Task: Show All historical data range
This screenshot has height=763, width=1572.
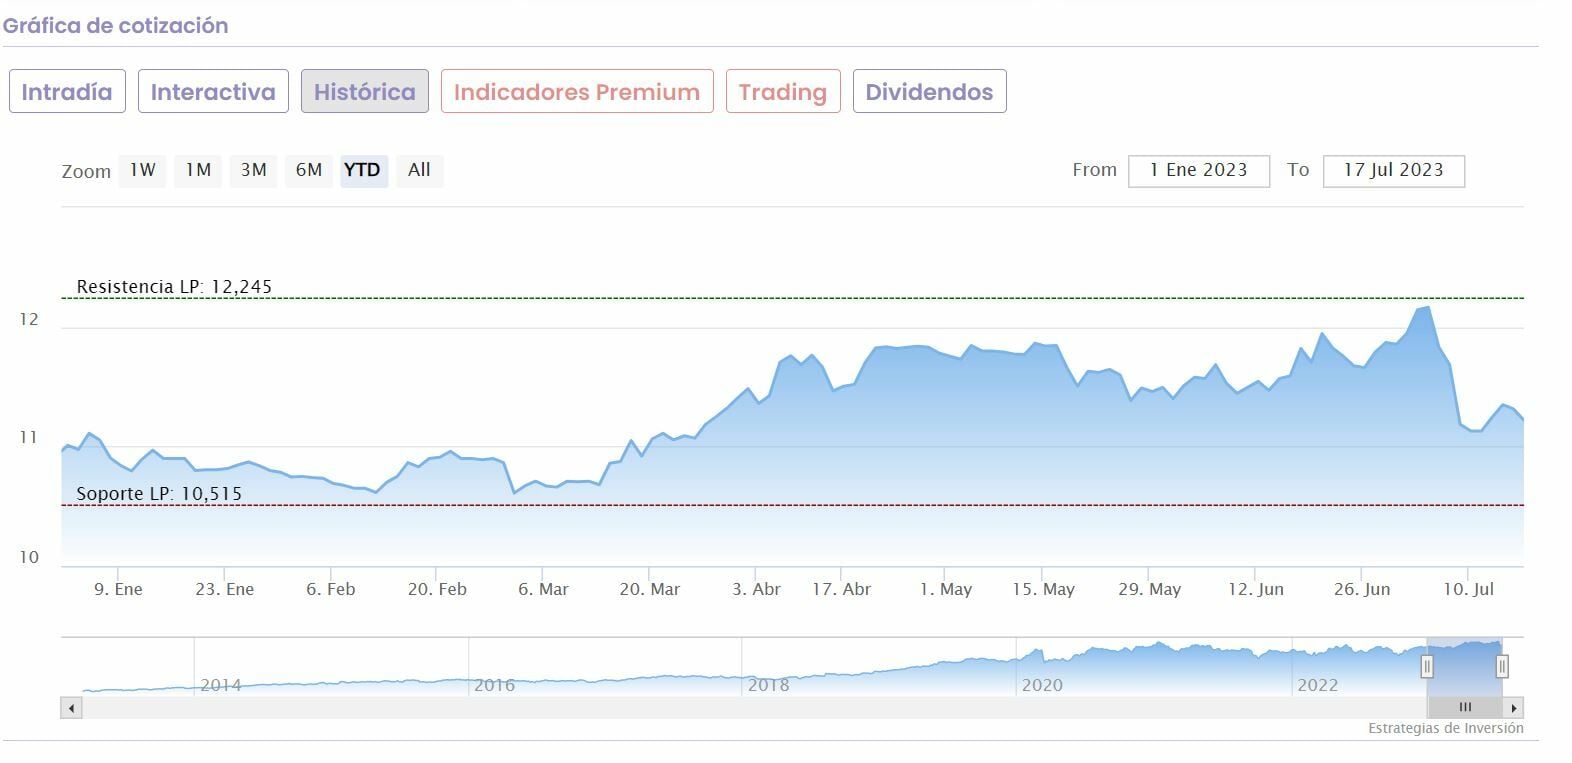Action: pyautogui.click(x=419, y=170)
